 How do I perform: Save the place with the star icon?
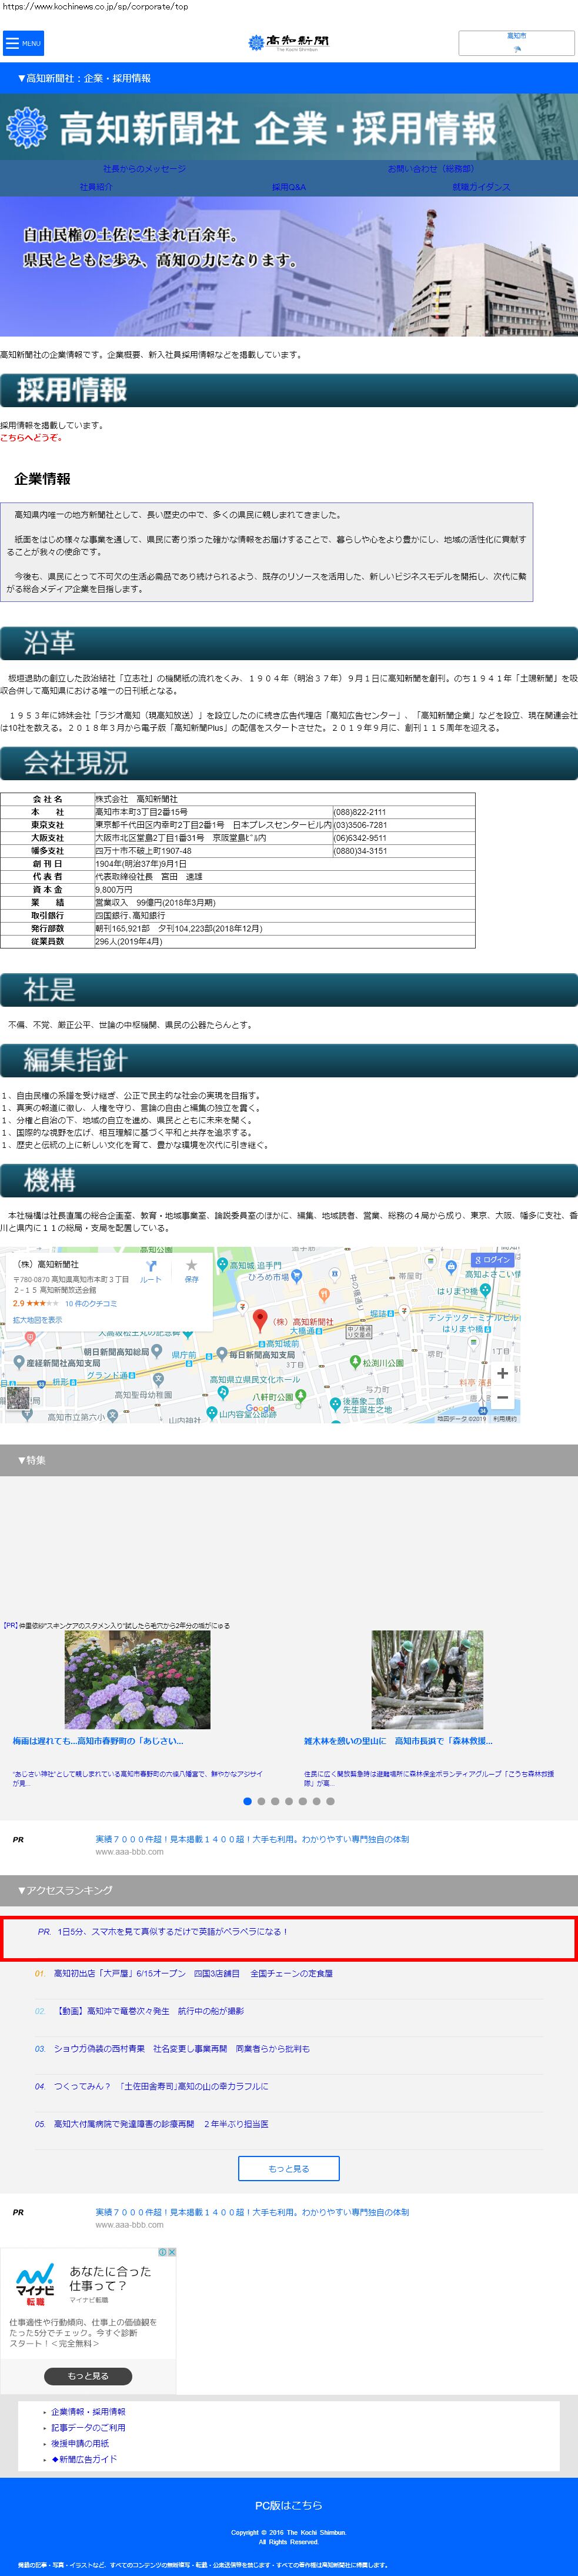click(x=191, y=1270)
